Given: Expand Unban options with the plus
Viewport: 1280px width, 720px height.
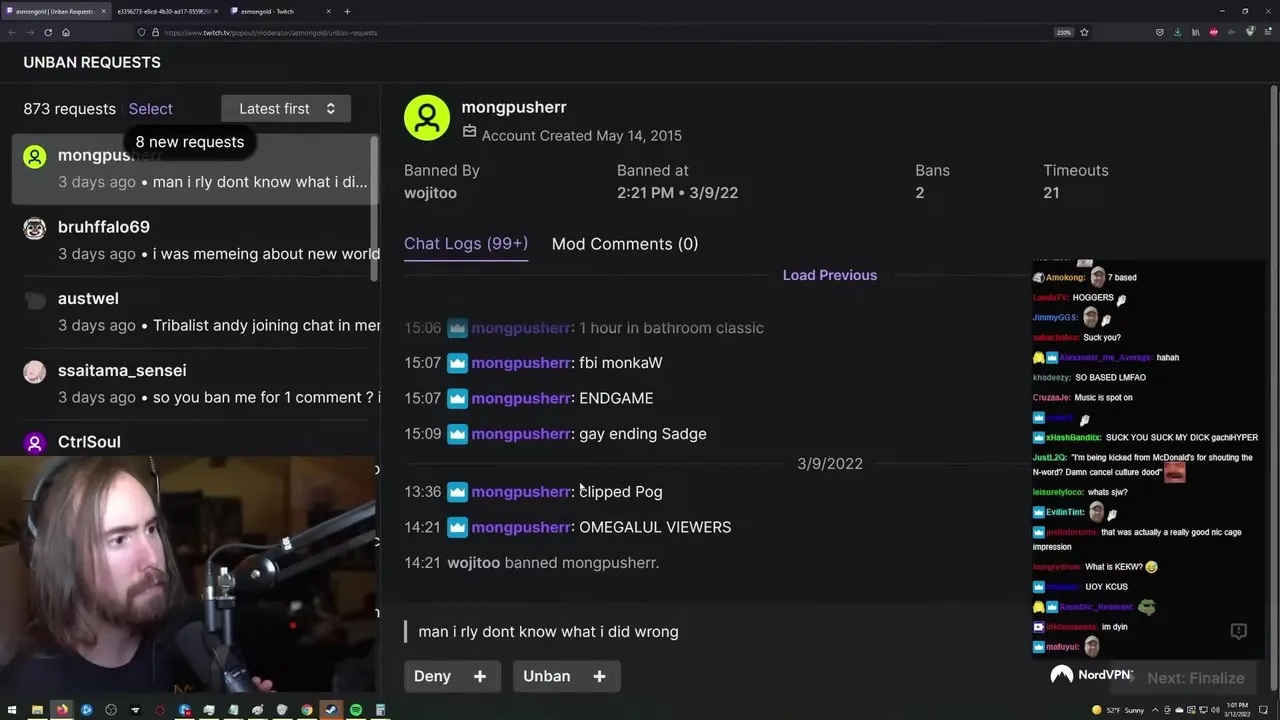Looking at the screenshot, I should pos(599,677).
